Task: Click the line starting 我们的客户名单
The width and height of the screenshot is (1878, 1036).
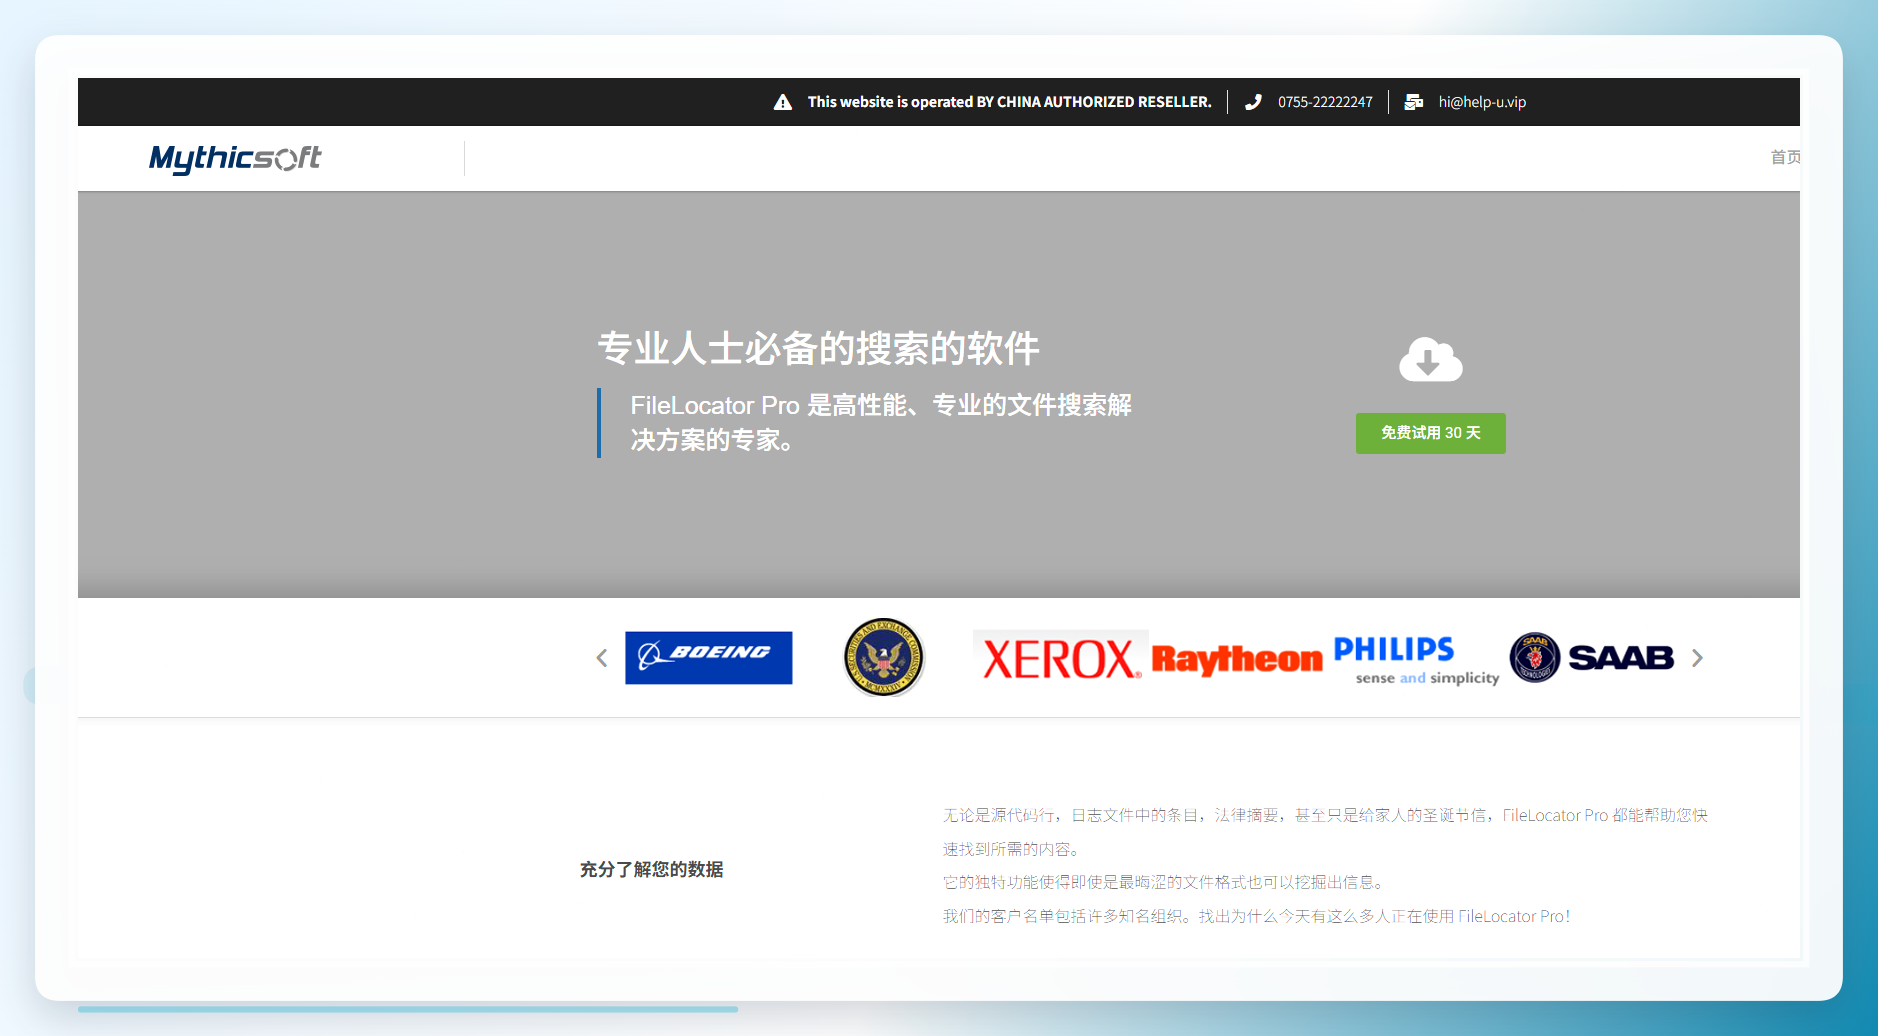Action: [x=1256, y=916]
